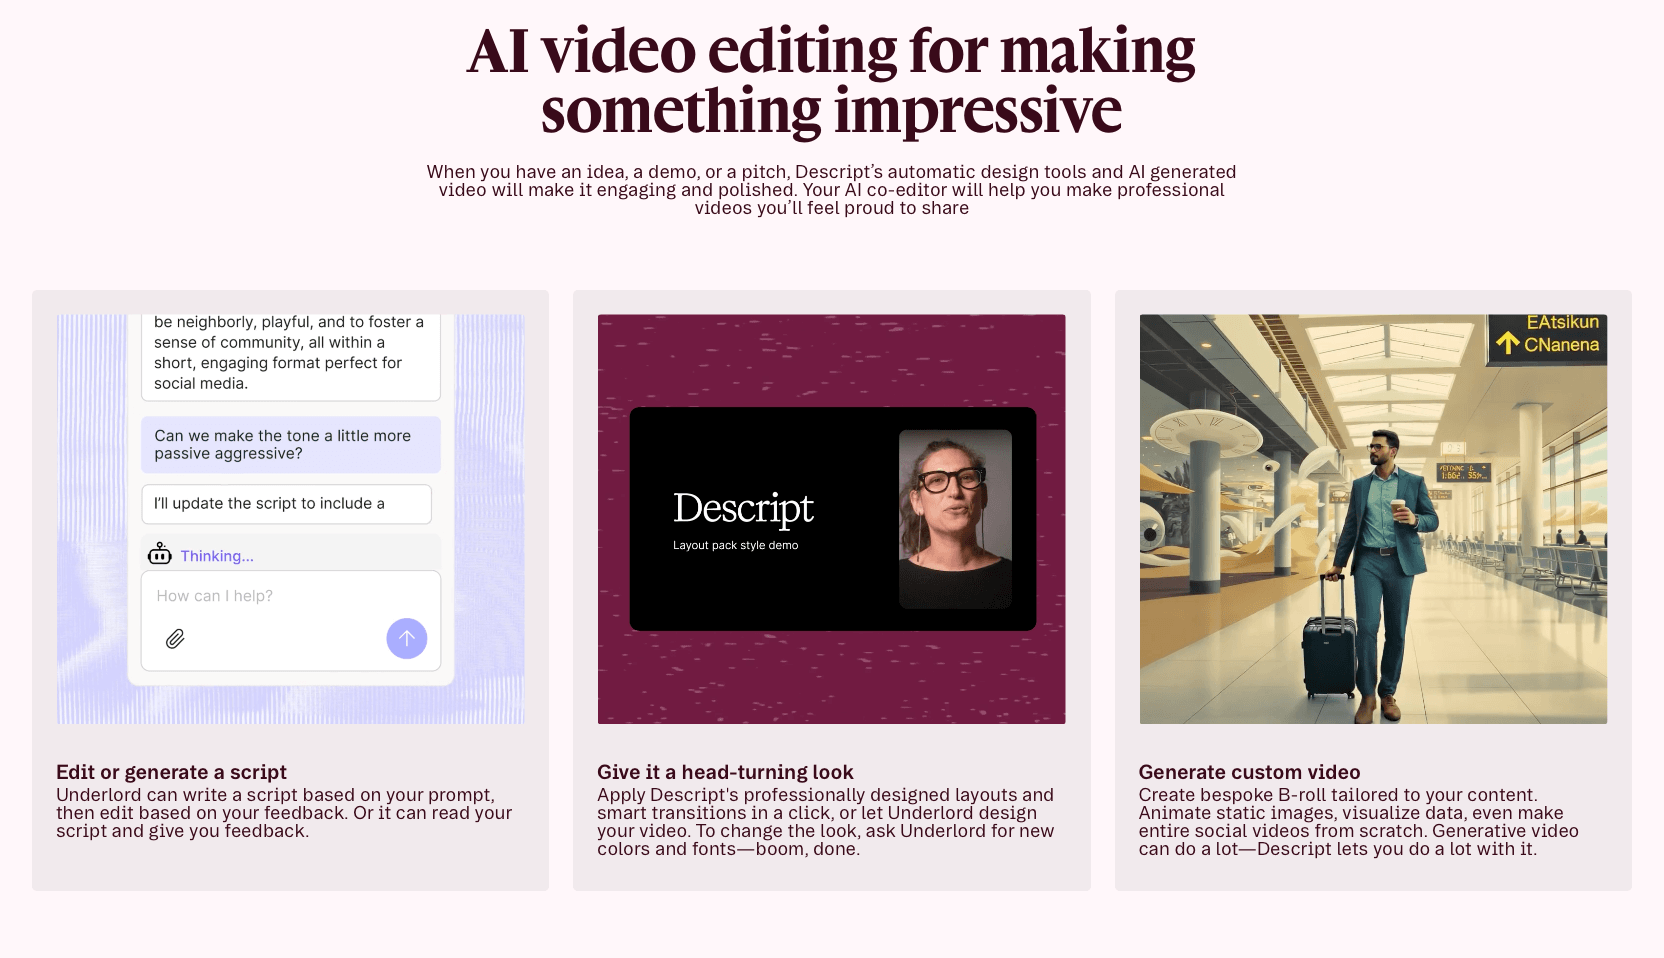Select the 'I'll update the script to include a' reply
The height and width of the screenshot is (958, 1664).
click(x=286, y=503)
